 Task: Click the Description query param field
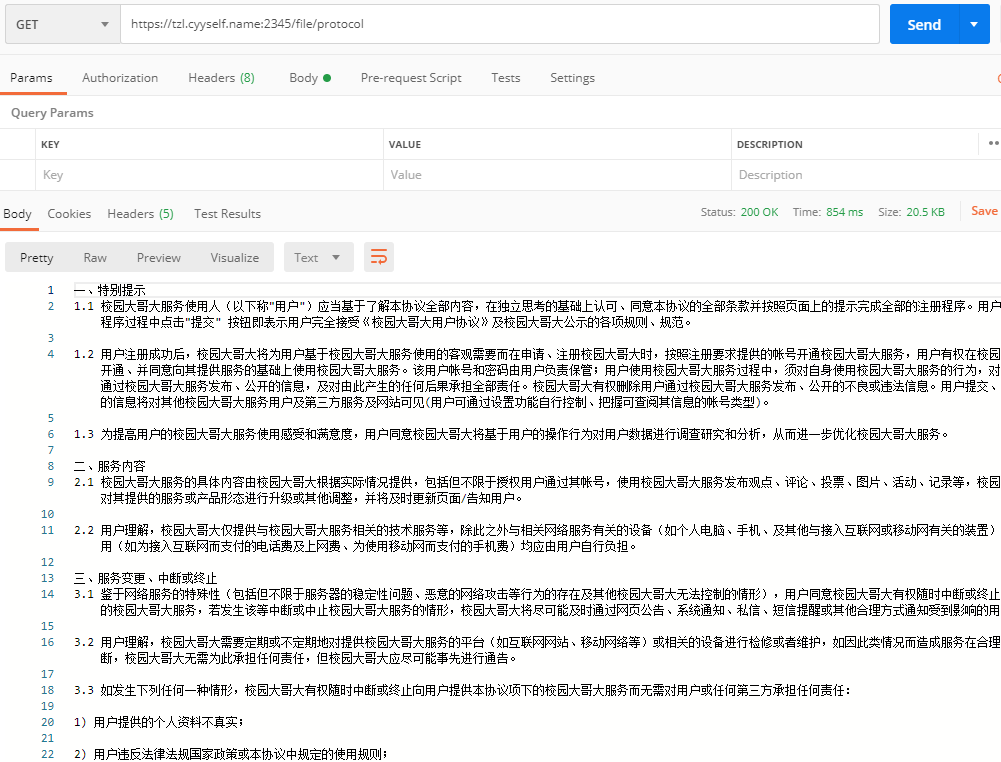pyautogui.click(x=866, y=175)
